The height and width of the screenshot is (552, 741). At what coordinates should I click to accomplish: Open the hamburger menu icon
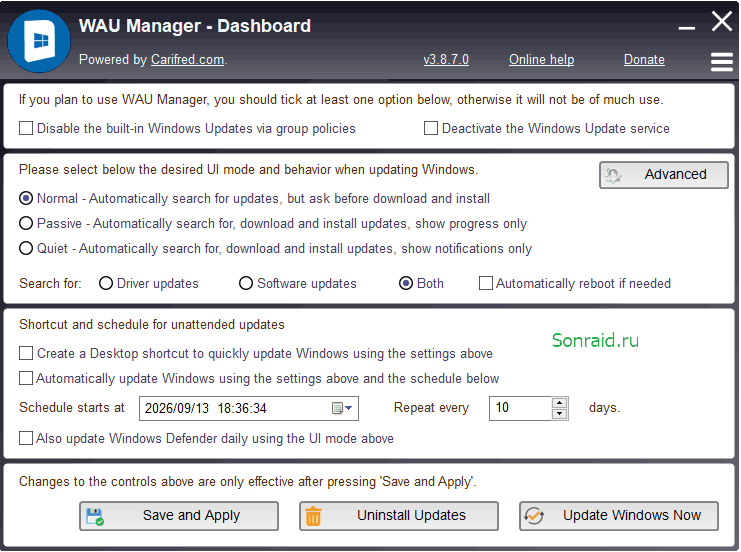point(722,62)
